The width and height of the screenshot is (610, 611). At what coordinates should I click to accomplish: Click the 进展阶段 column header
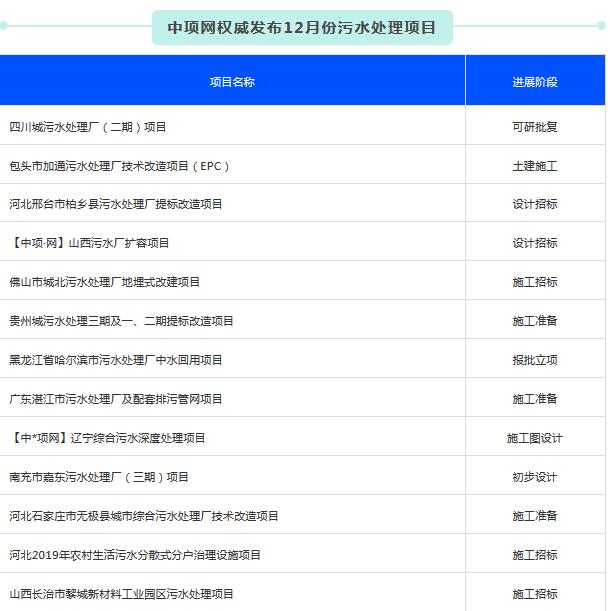click(x=535, y=82)
